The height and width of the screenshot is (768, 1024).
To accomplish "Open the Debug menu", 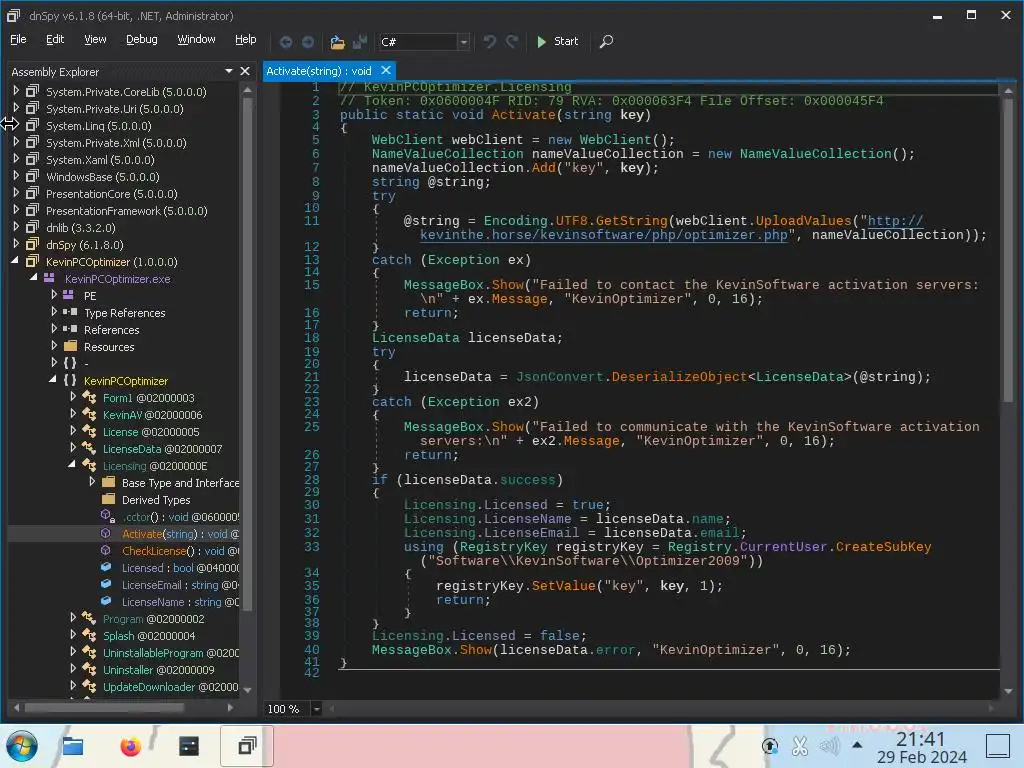I will click(x=142, y=39).
